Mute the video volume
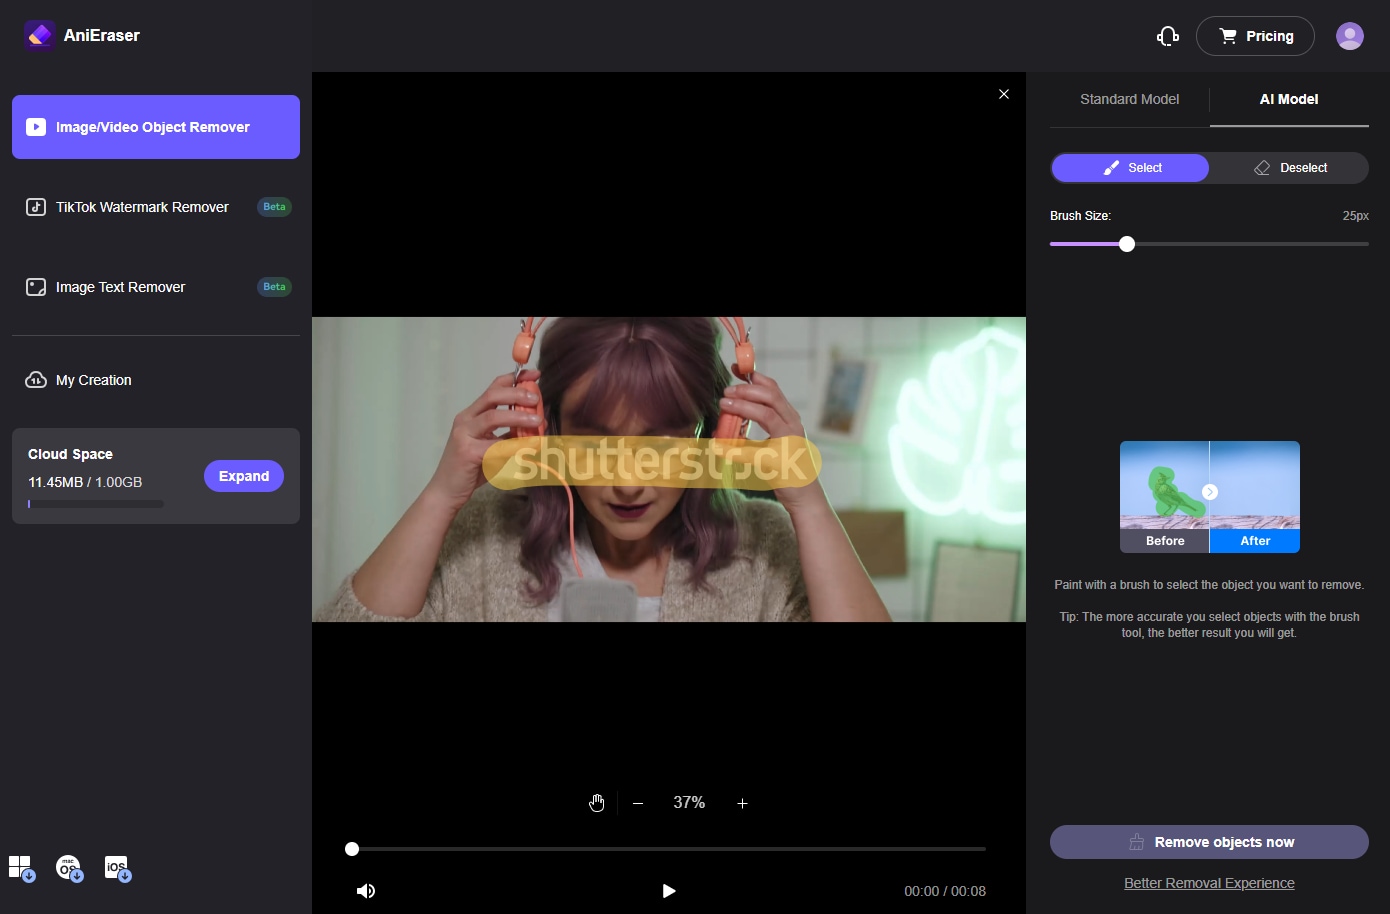 point(366,891)
